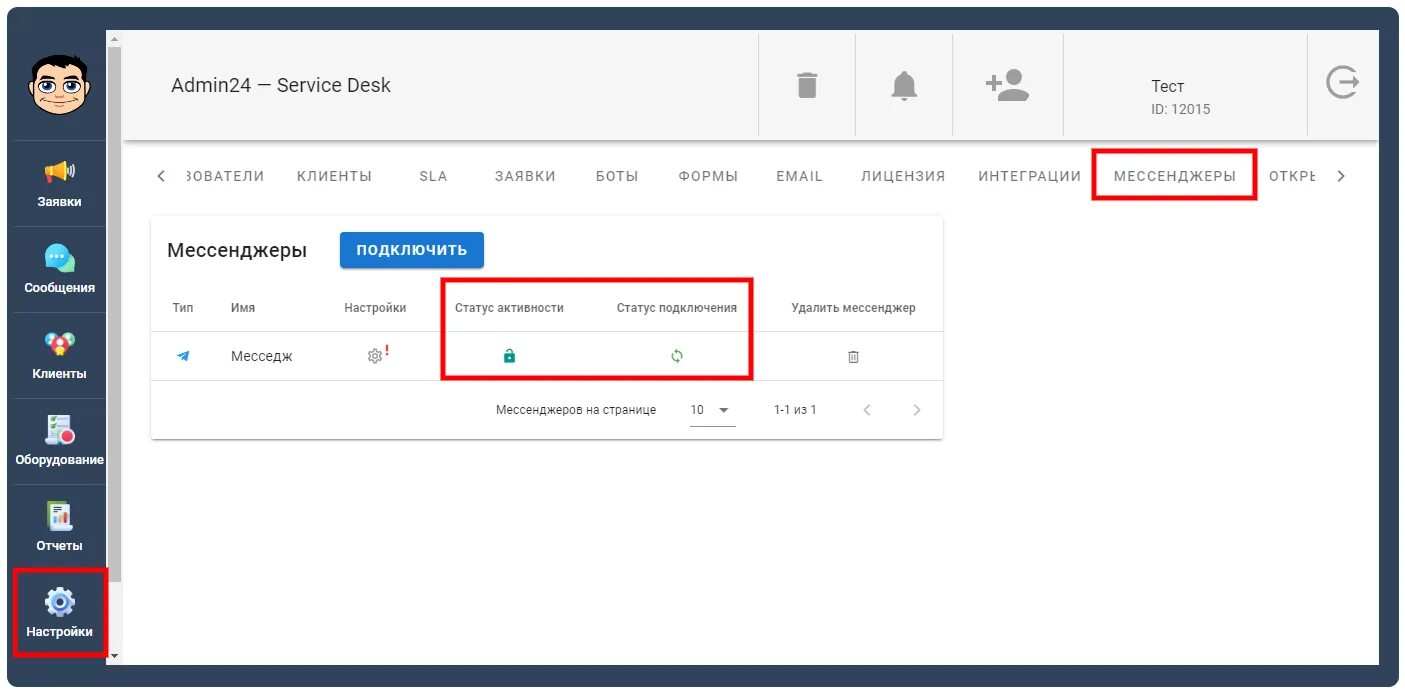Click the Admin24 — Service Desk title
Screen dimensions: 1405x695
tap(281, 85)
